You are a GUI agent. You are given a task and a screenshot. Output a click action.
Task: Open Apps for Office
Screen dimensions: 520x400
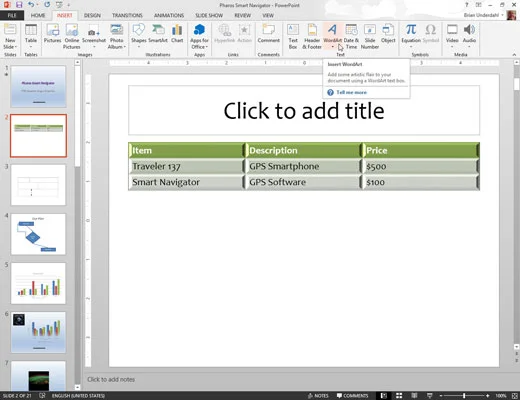[x=199, y=36]
